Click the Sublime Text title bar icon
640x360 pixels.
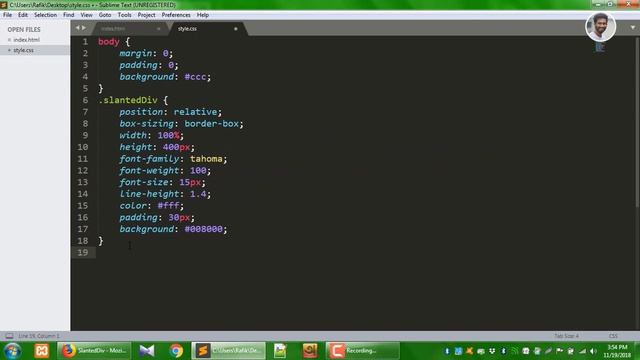(x=4, y=5)
